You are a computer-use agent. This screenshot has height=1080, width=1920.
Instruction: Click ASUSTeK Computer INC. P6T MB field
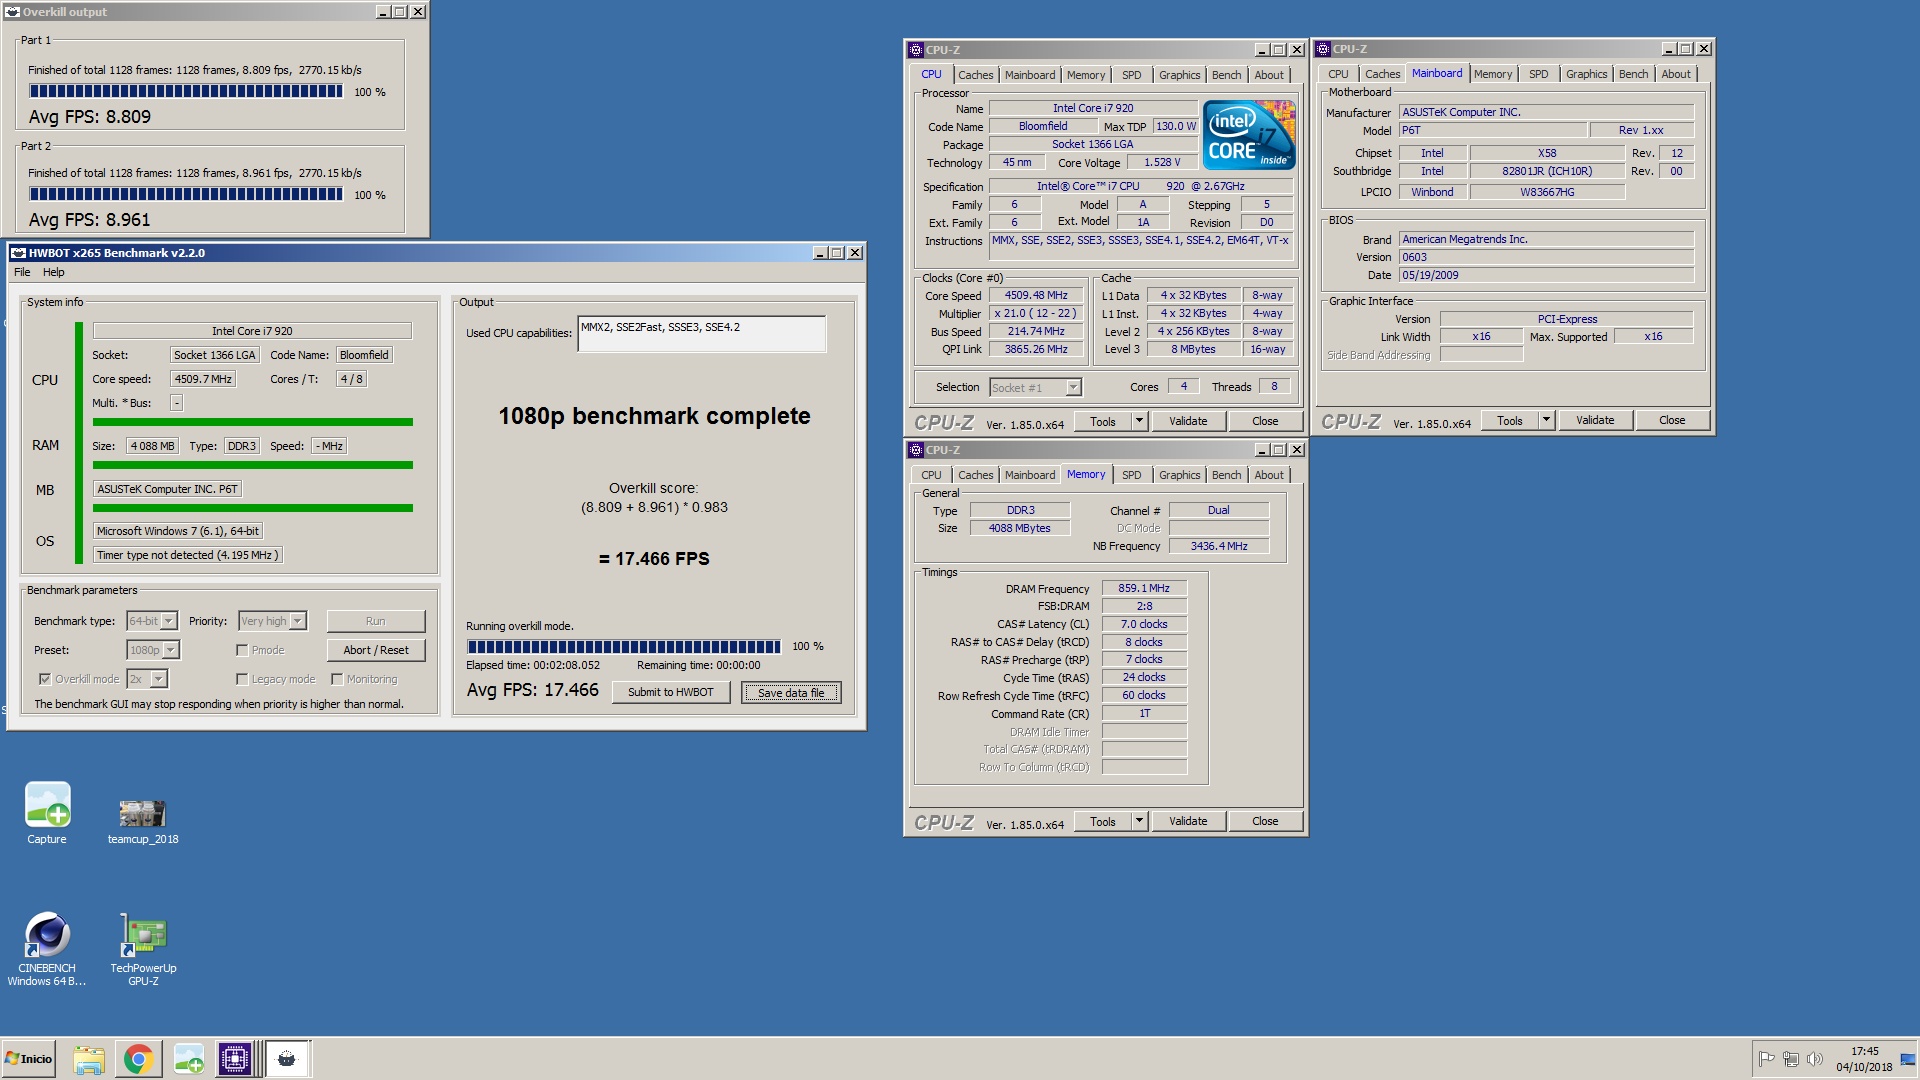point(167,489)
